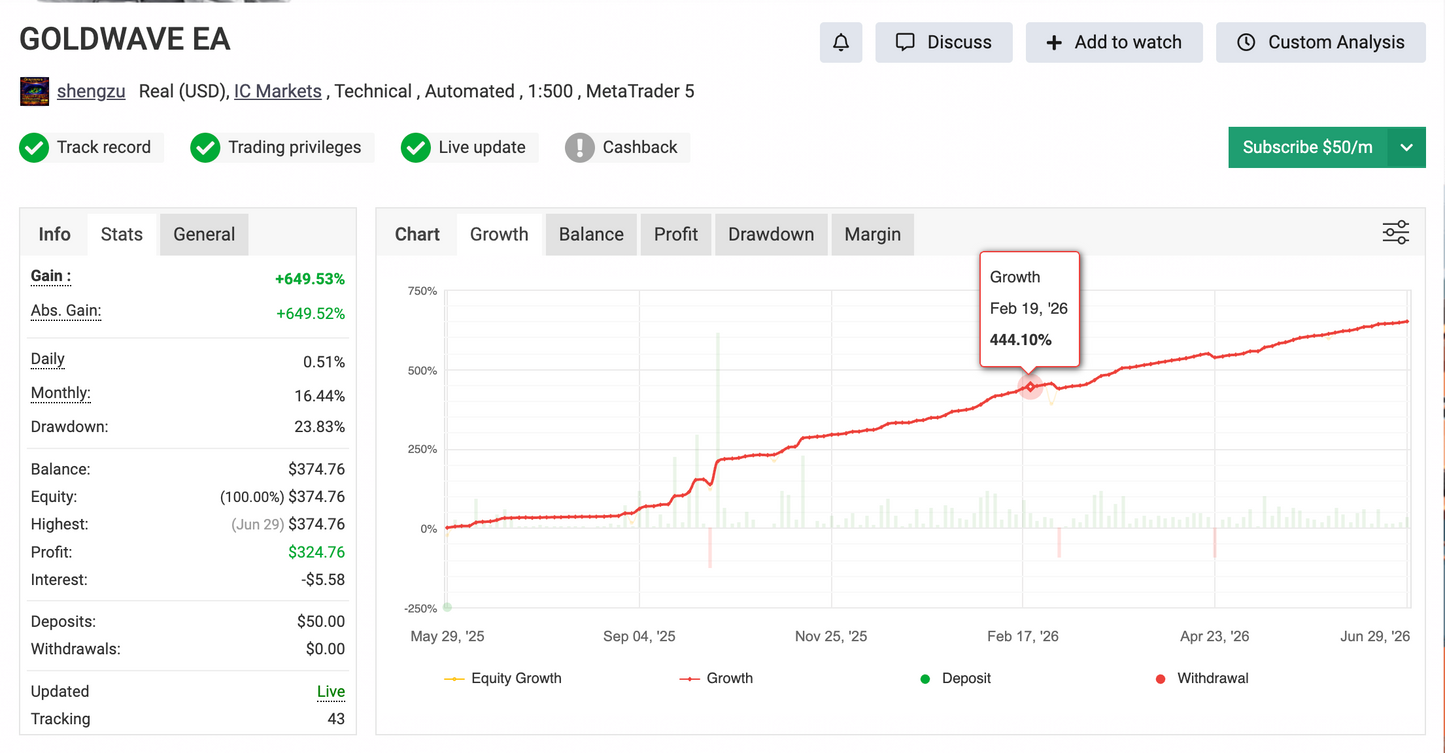
Task: Click the Live update green checkmark
Action: (x=415, y=148)
